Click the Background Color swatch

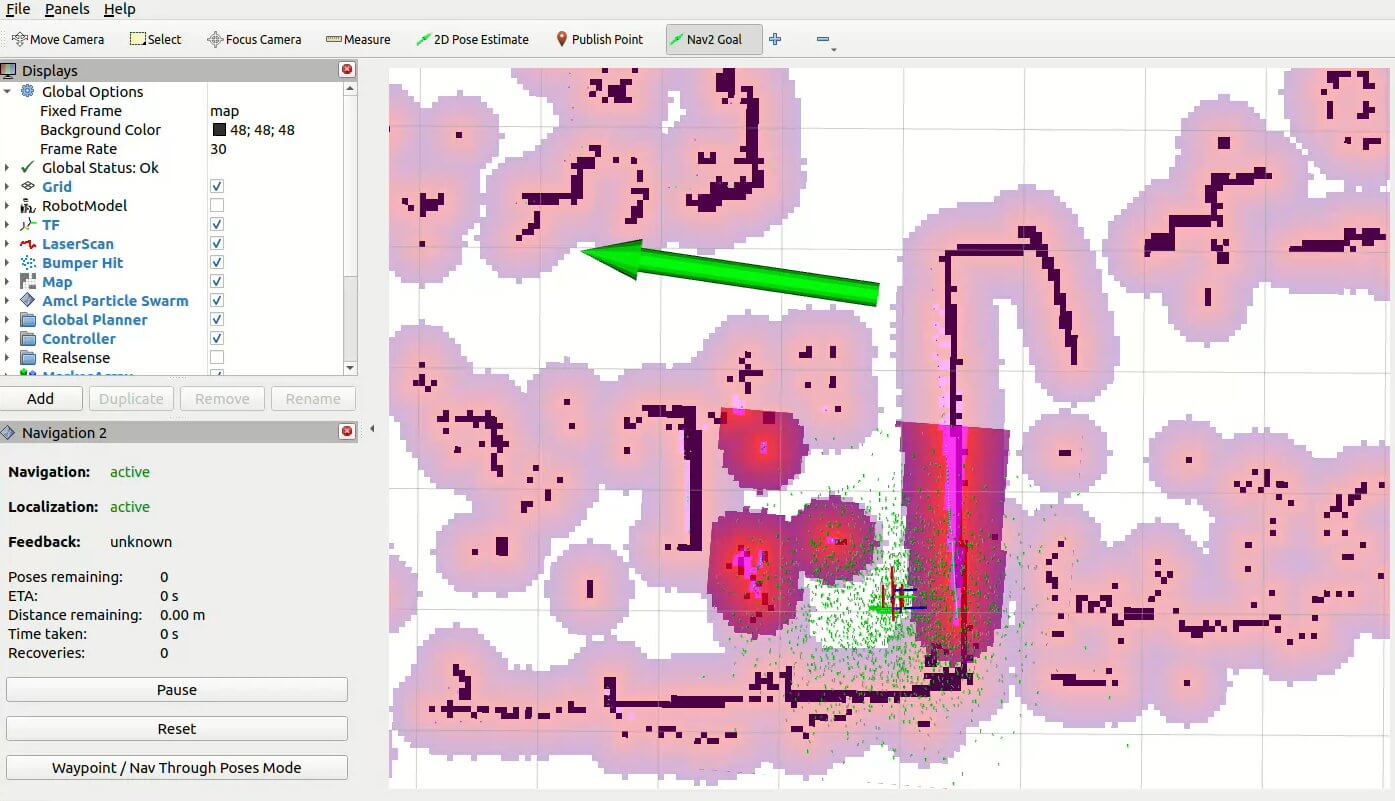(219, 130)
